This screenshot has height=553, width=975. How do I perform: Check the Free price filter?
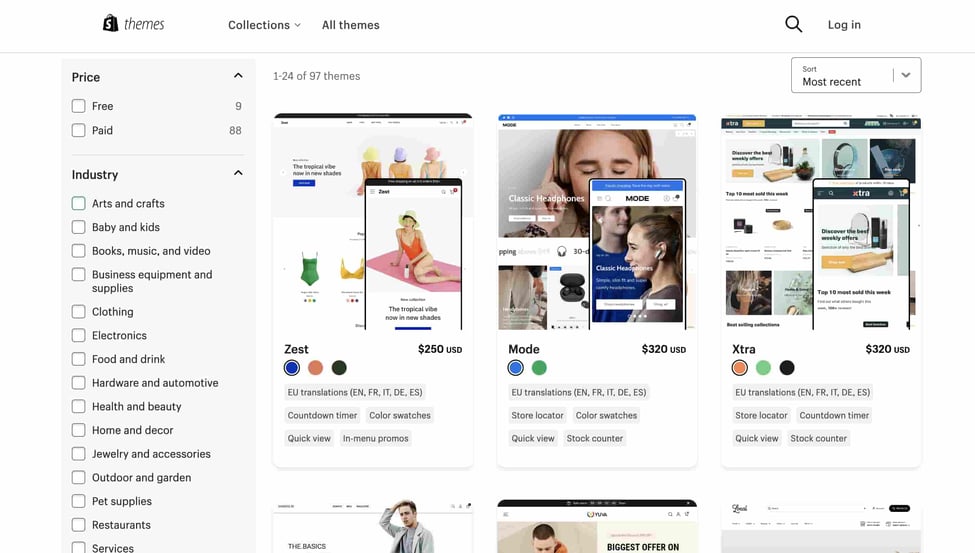tap(79, 106)
